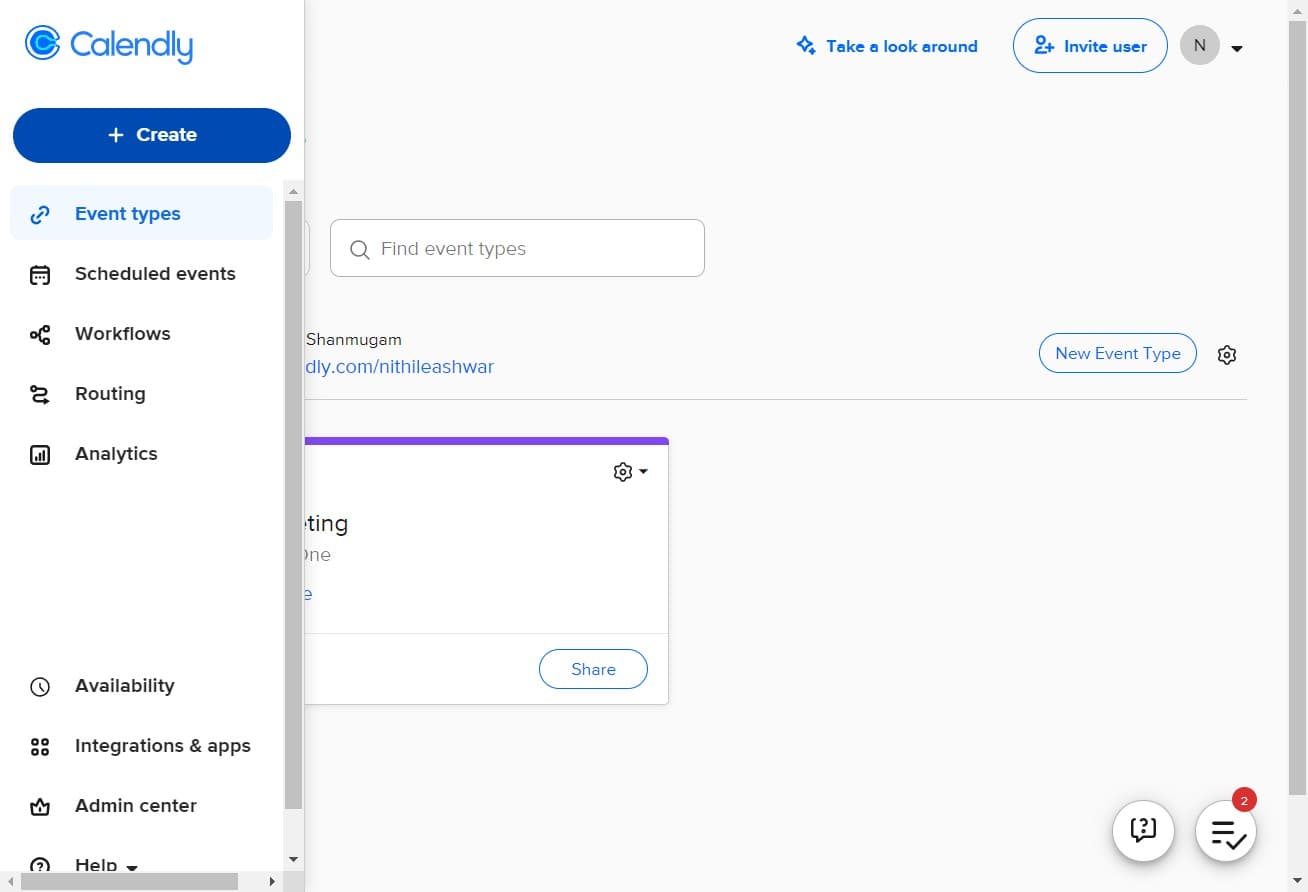The image size is (1308, 892).
Task: Expand the event card gear dropdown
Action: click(630, 471)
